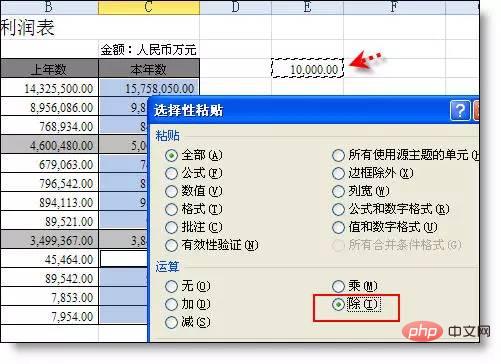Click column B header
Screen dimensions: 501x364
[x=49, y=7]
